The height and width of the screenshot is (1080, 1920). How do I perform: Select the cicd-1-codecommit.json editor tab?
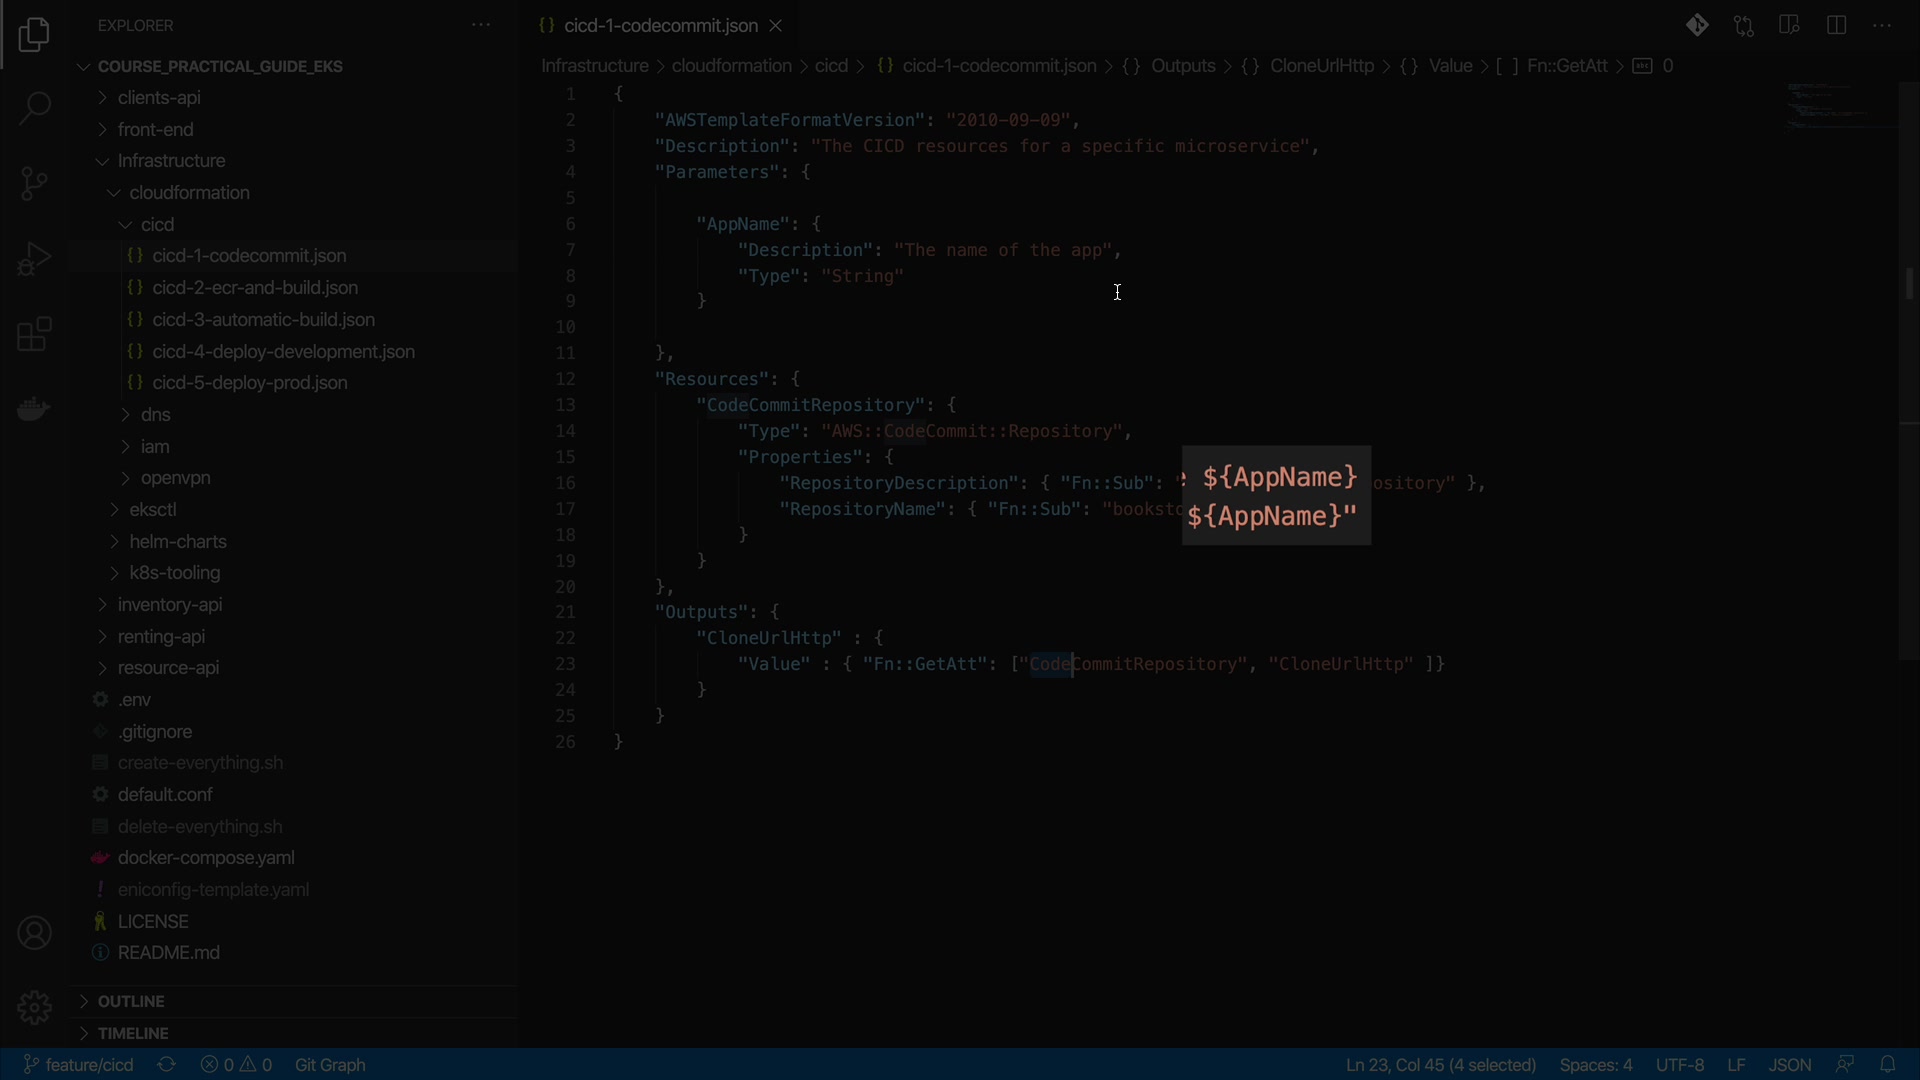pos(660,25)
